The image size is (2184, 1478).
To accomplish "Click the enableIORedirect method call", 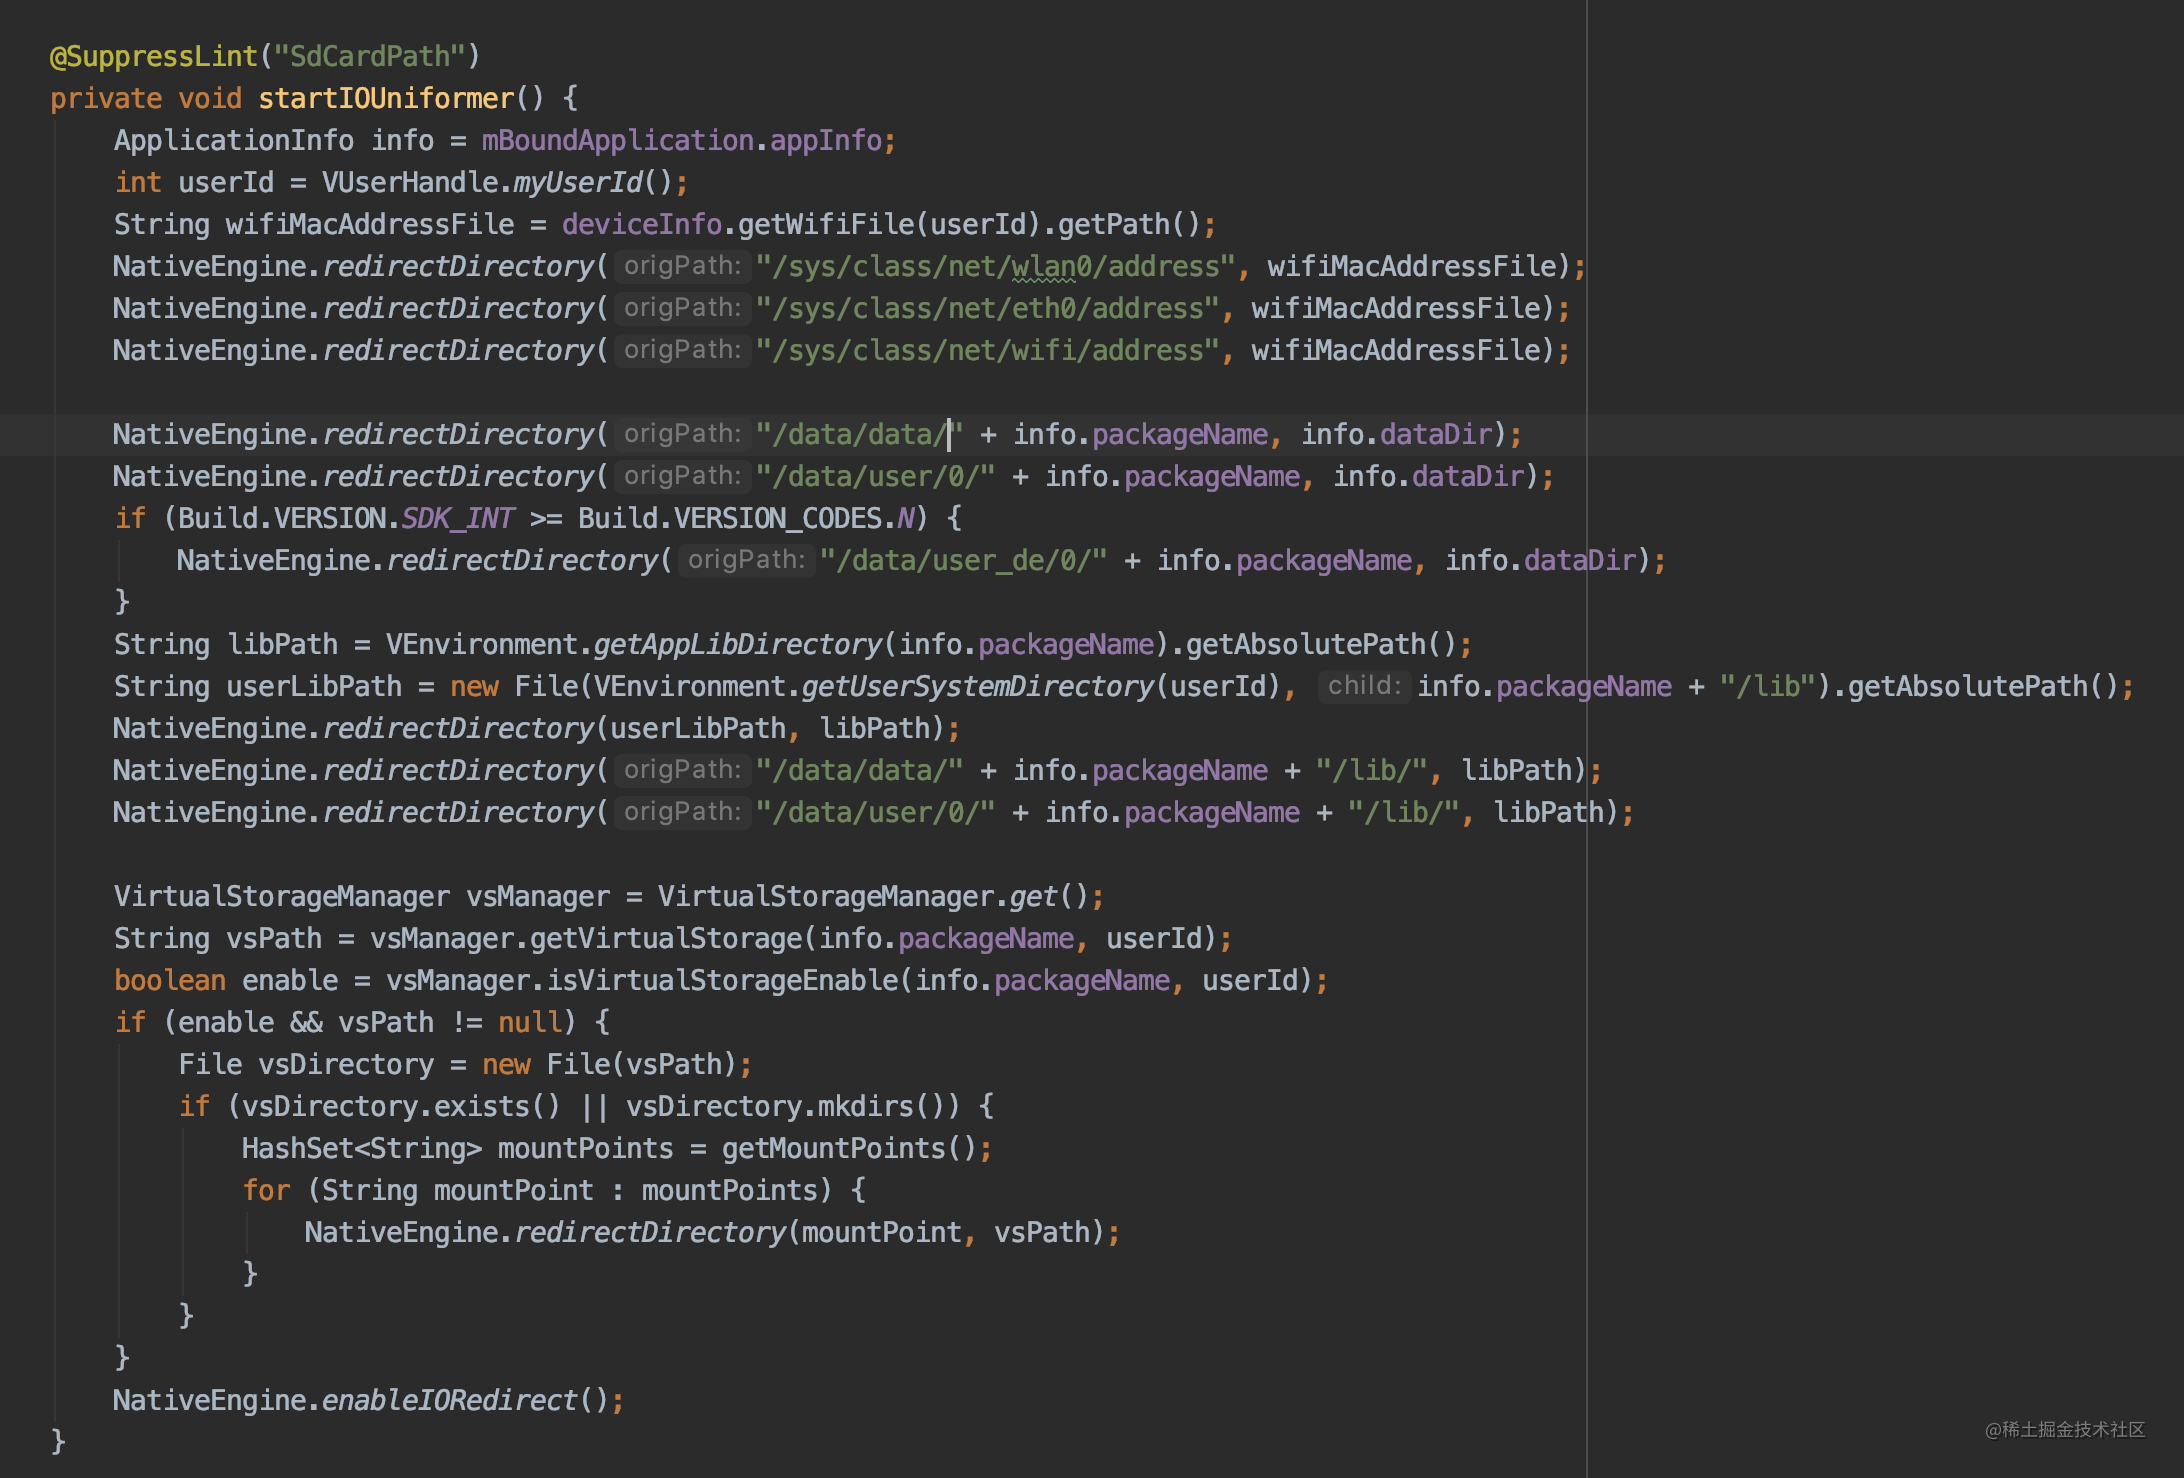I will coord(449,1400).
